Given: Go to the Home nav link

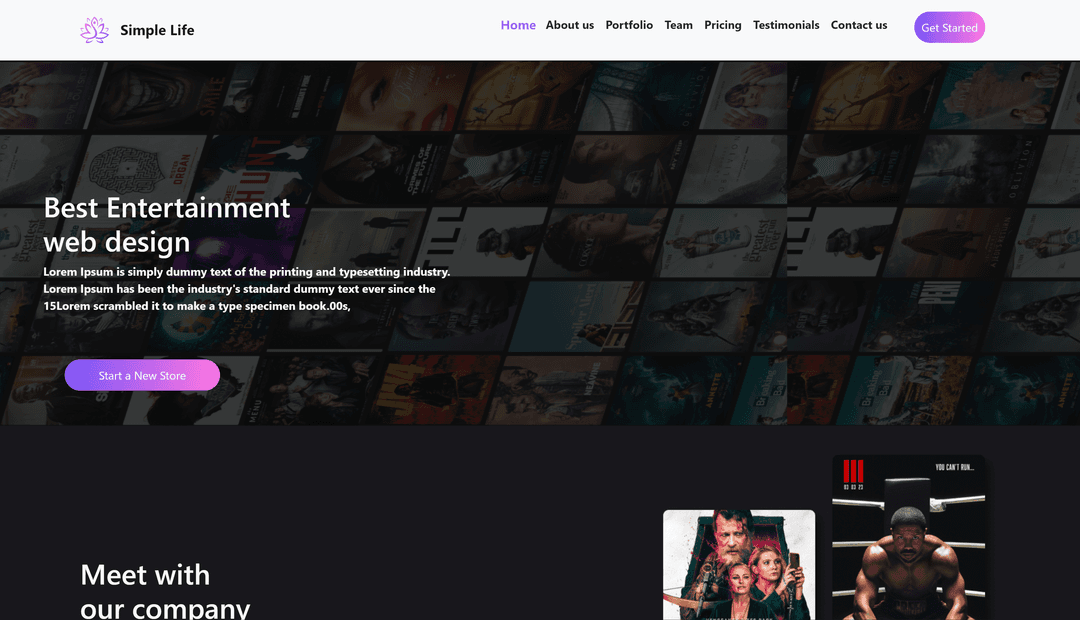Looking at the screenshot, I should pos(518,25).
